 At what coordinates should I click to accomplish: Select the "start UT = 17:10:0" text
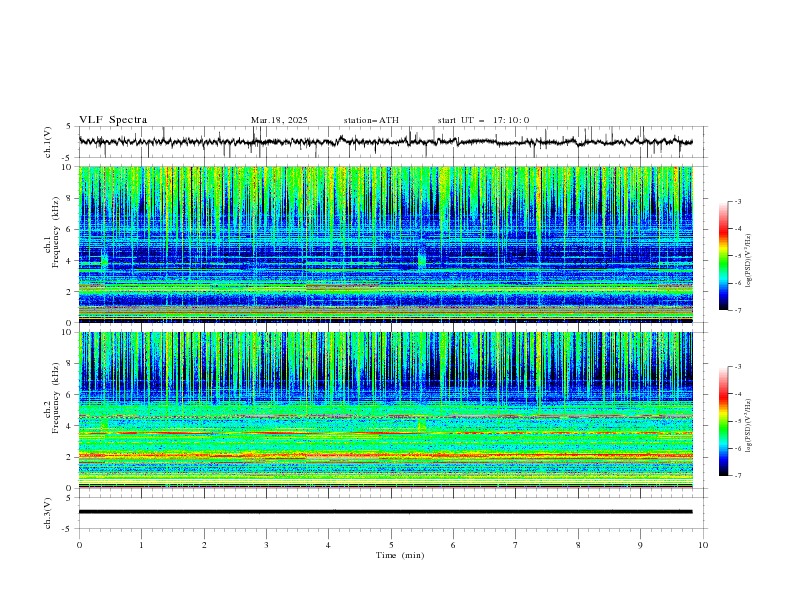[483, 120]
